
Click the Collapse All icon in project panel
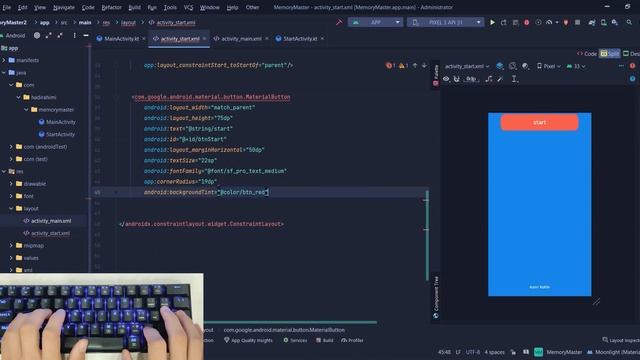(x=60, y=36)
